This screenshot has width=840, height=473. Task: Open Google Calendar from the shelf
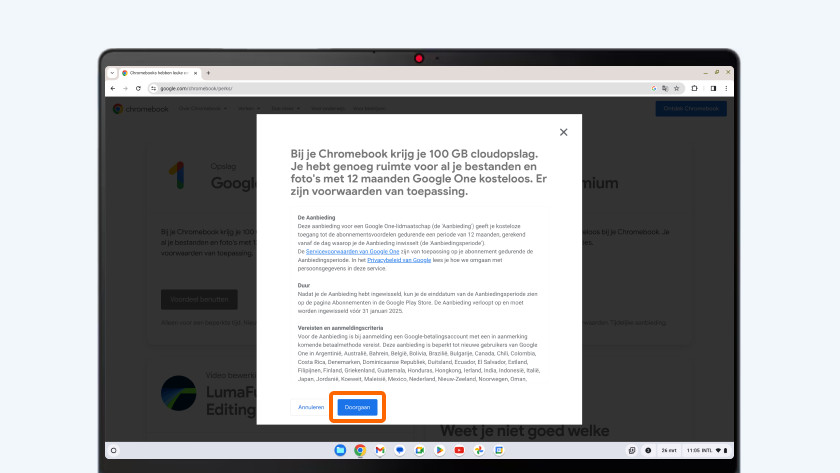point(499,451)
